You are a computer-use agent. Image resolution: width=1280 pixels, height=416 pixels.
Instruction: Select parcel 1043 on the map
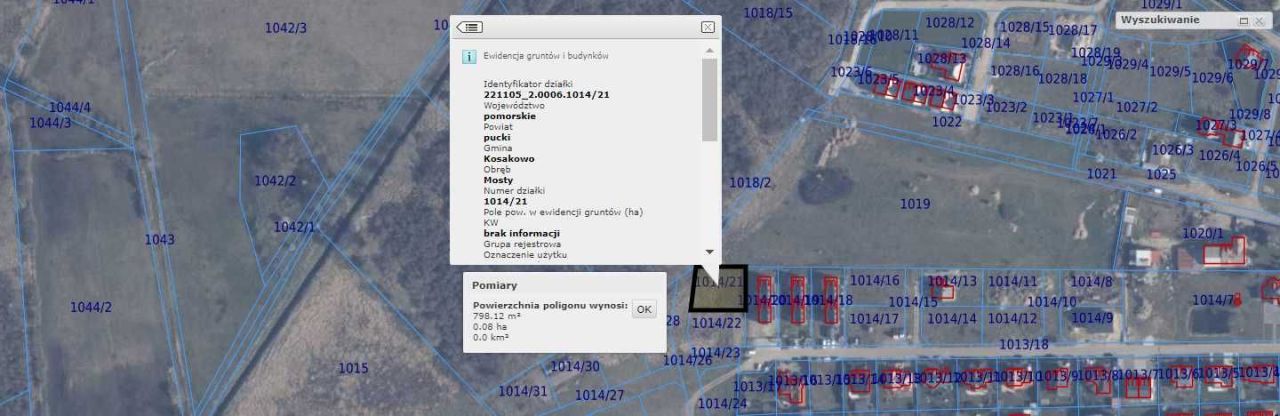[159, 239]
